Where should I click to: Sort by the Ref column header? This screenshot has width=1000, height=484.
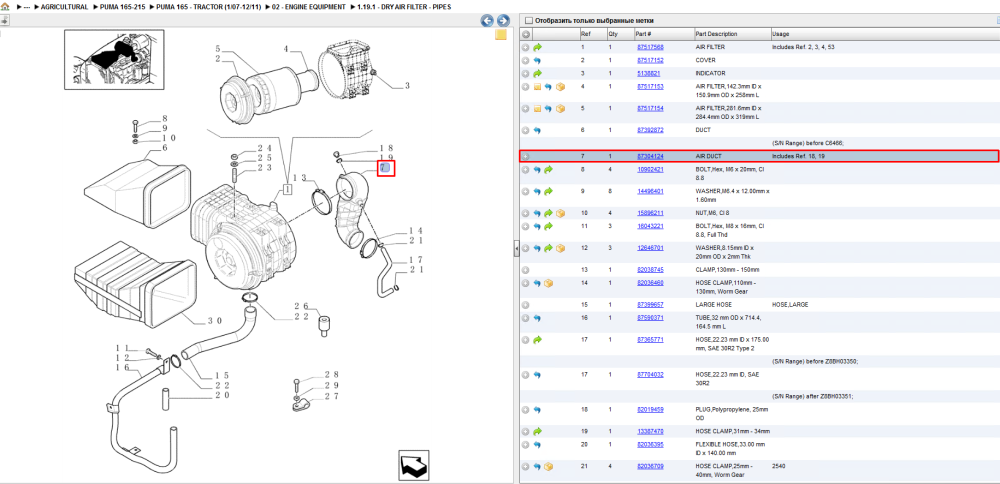pos(585,34)
